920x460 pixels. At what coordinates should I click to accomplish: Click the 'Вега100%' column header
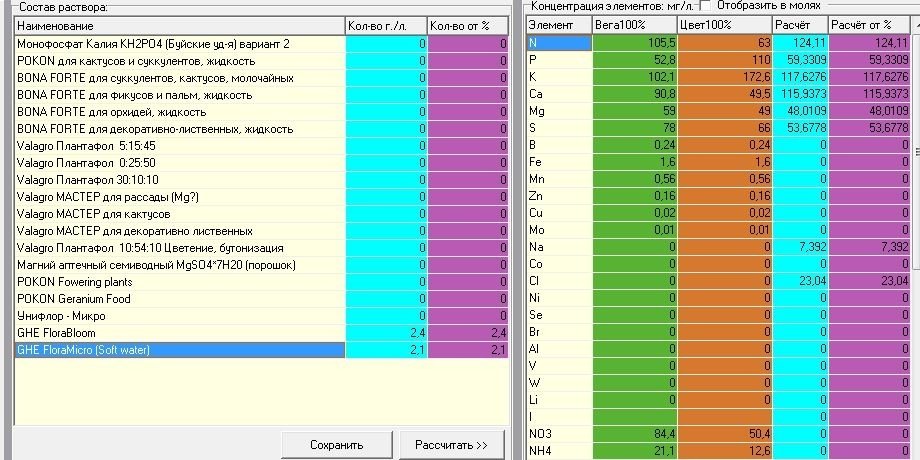click(634, 25)
